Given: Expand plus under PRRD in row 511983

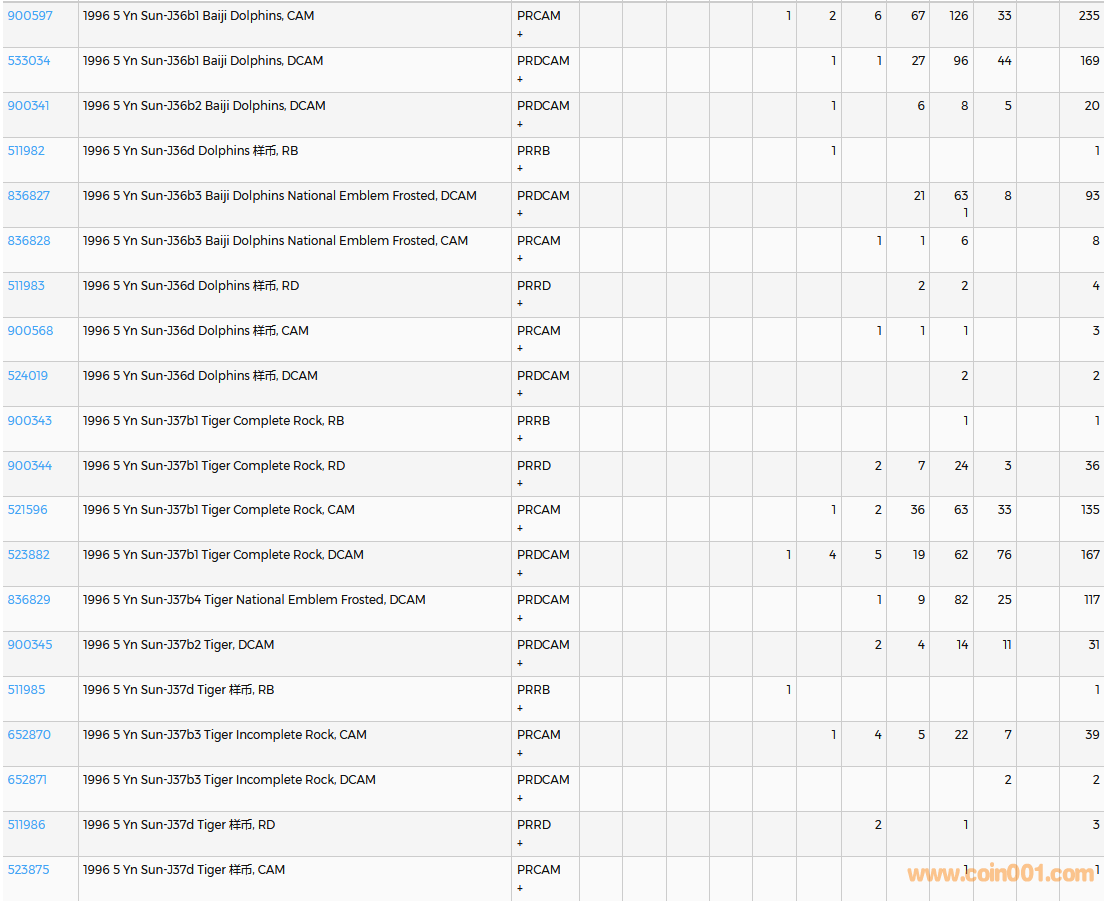Looking at the screenshot, I should [520, 304].
